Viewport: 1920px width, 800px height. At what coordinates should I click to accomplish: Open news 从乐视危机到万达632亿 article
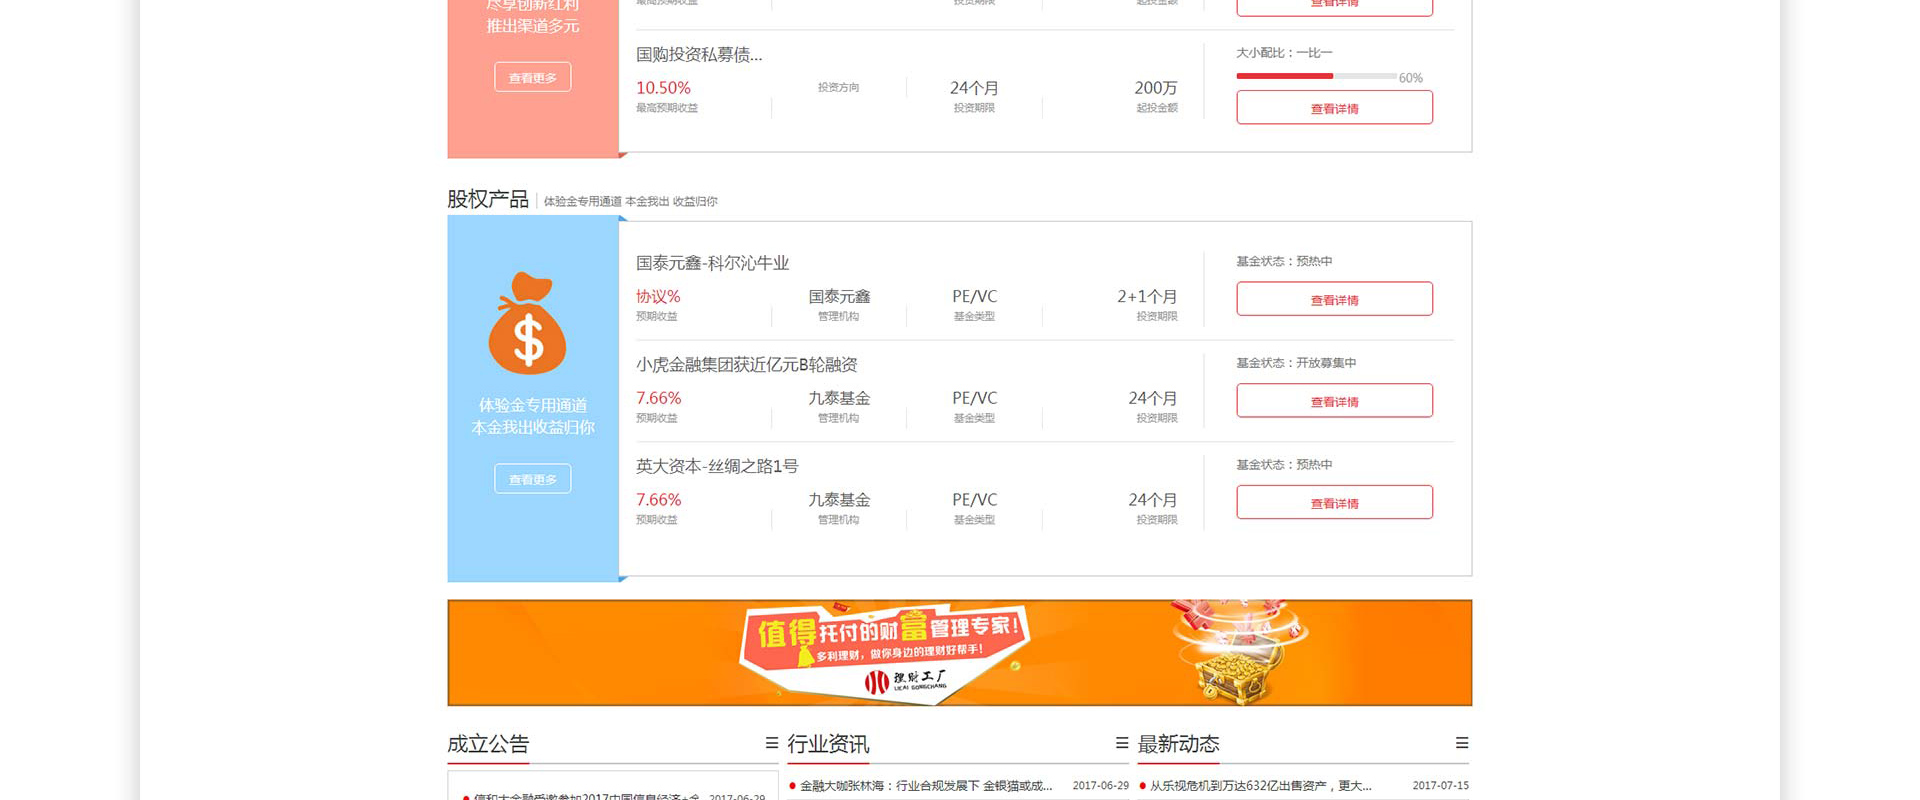tap(1260, 786)
